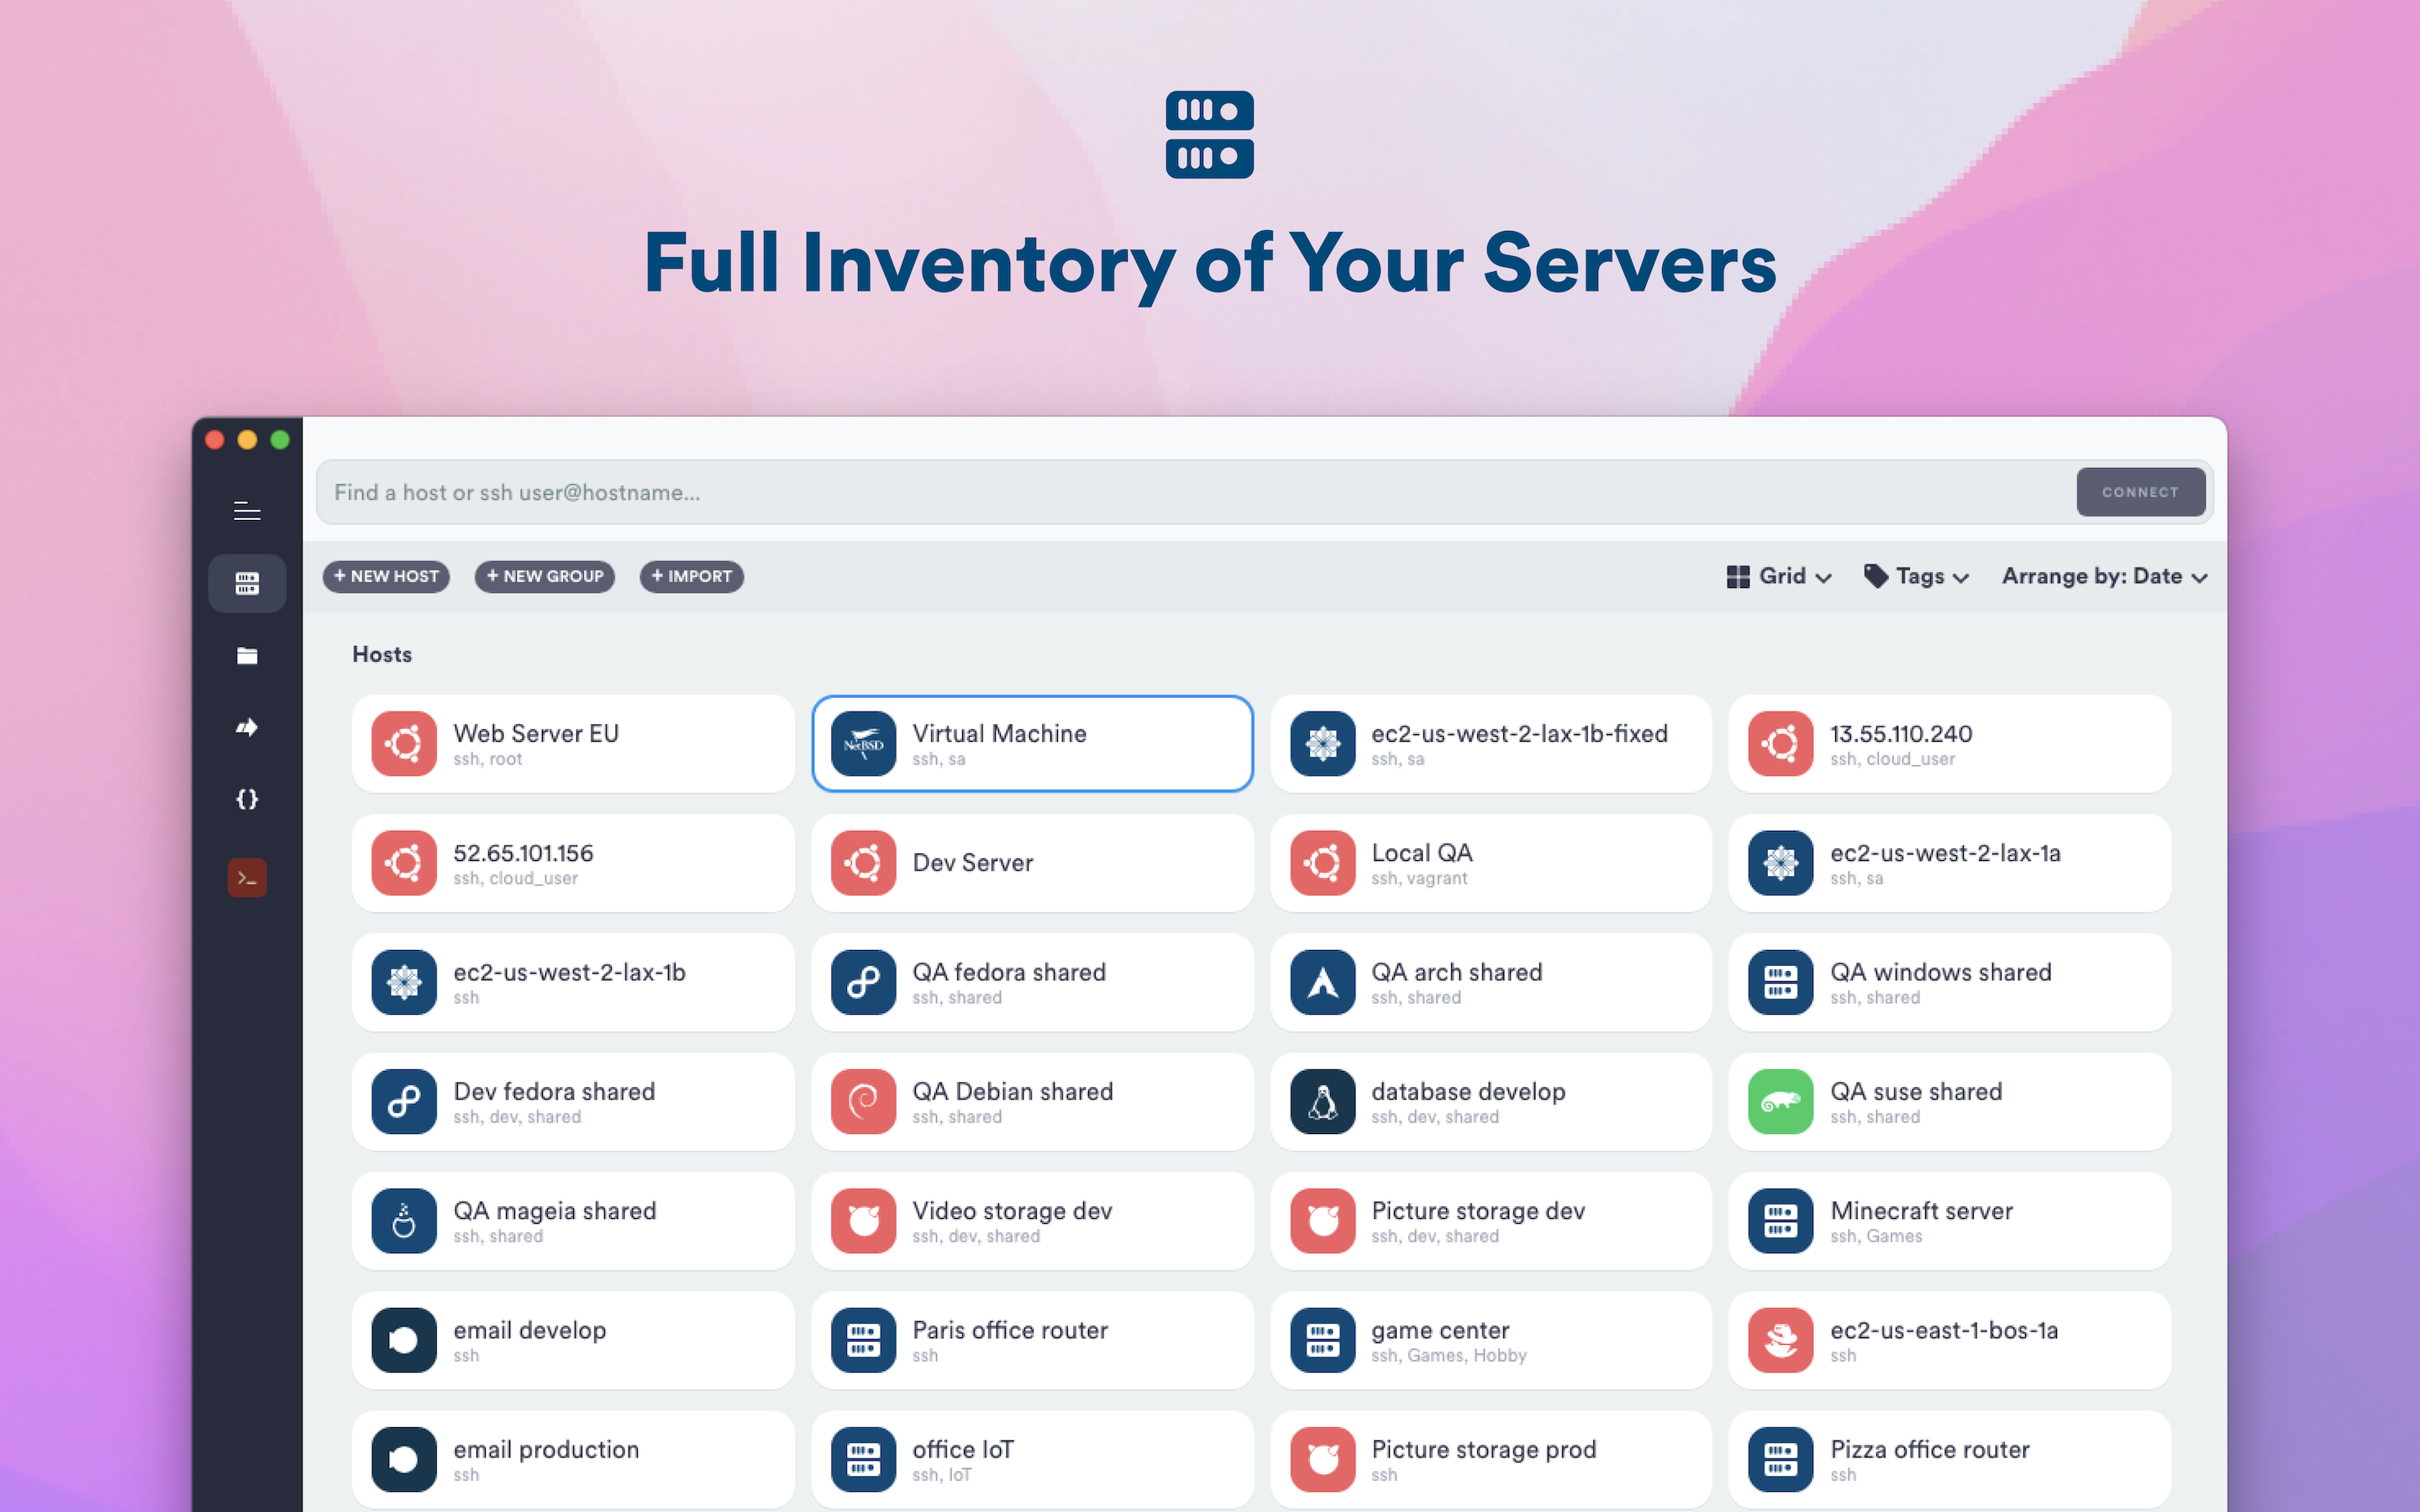
Task: Click the penguin icon on database develop
Action: pos(1322,1102)
